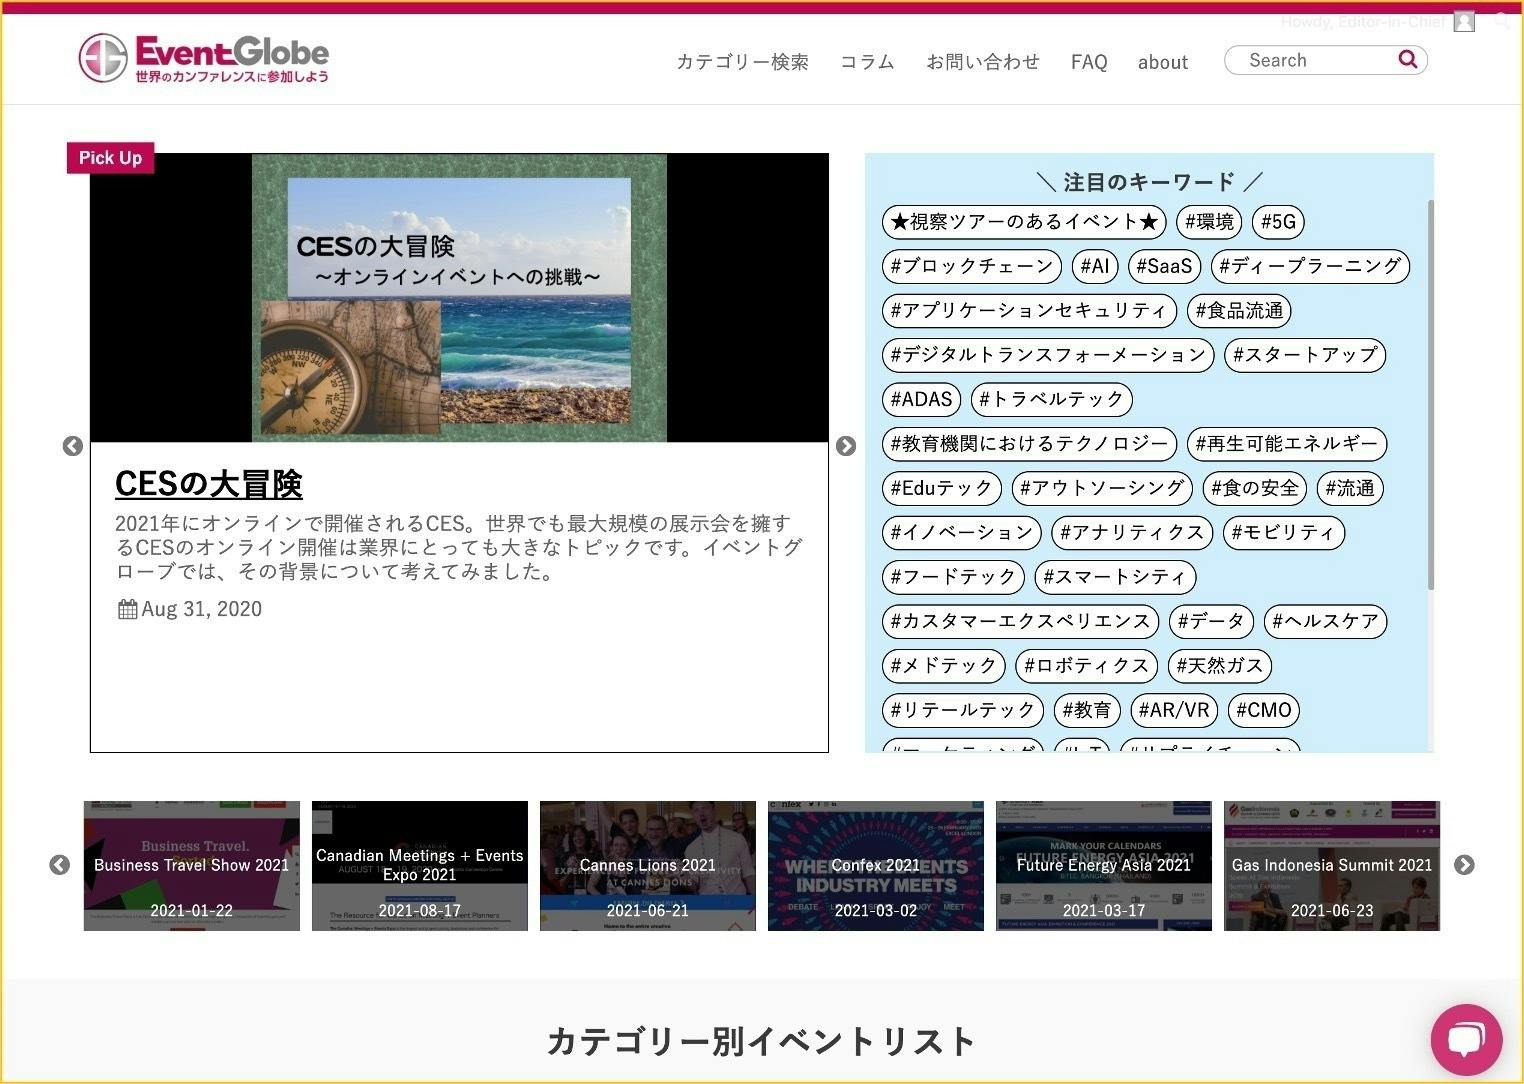Open コラム menu item
Image resolution: width=1524 pixels, height=1084 pixels.
(867, 62)
